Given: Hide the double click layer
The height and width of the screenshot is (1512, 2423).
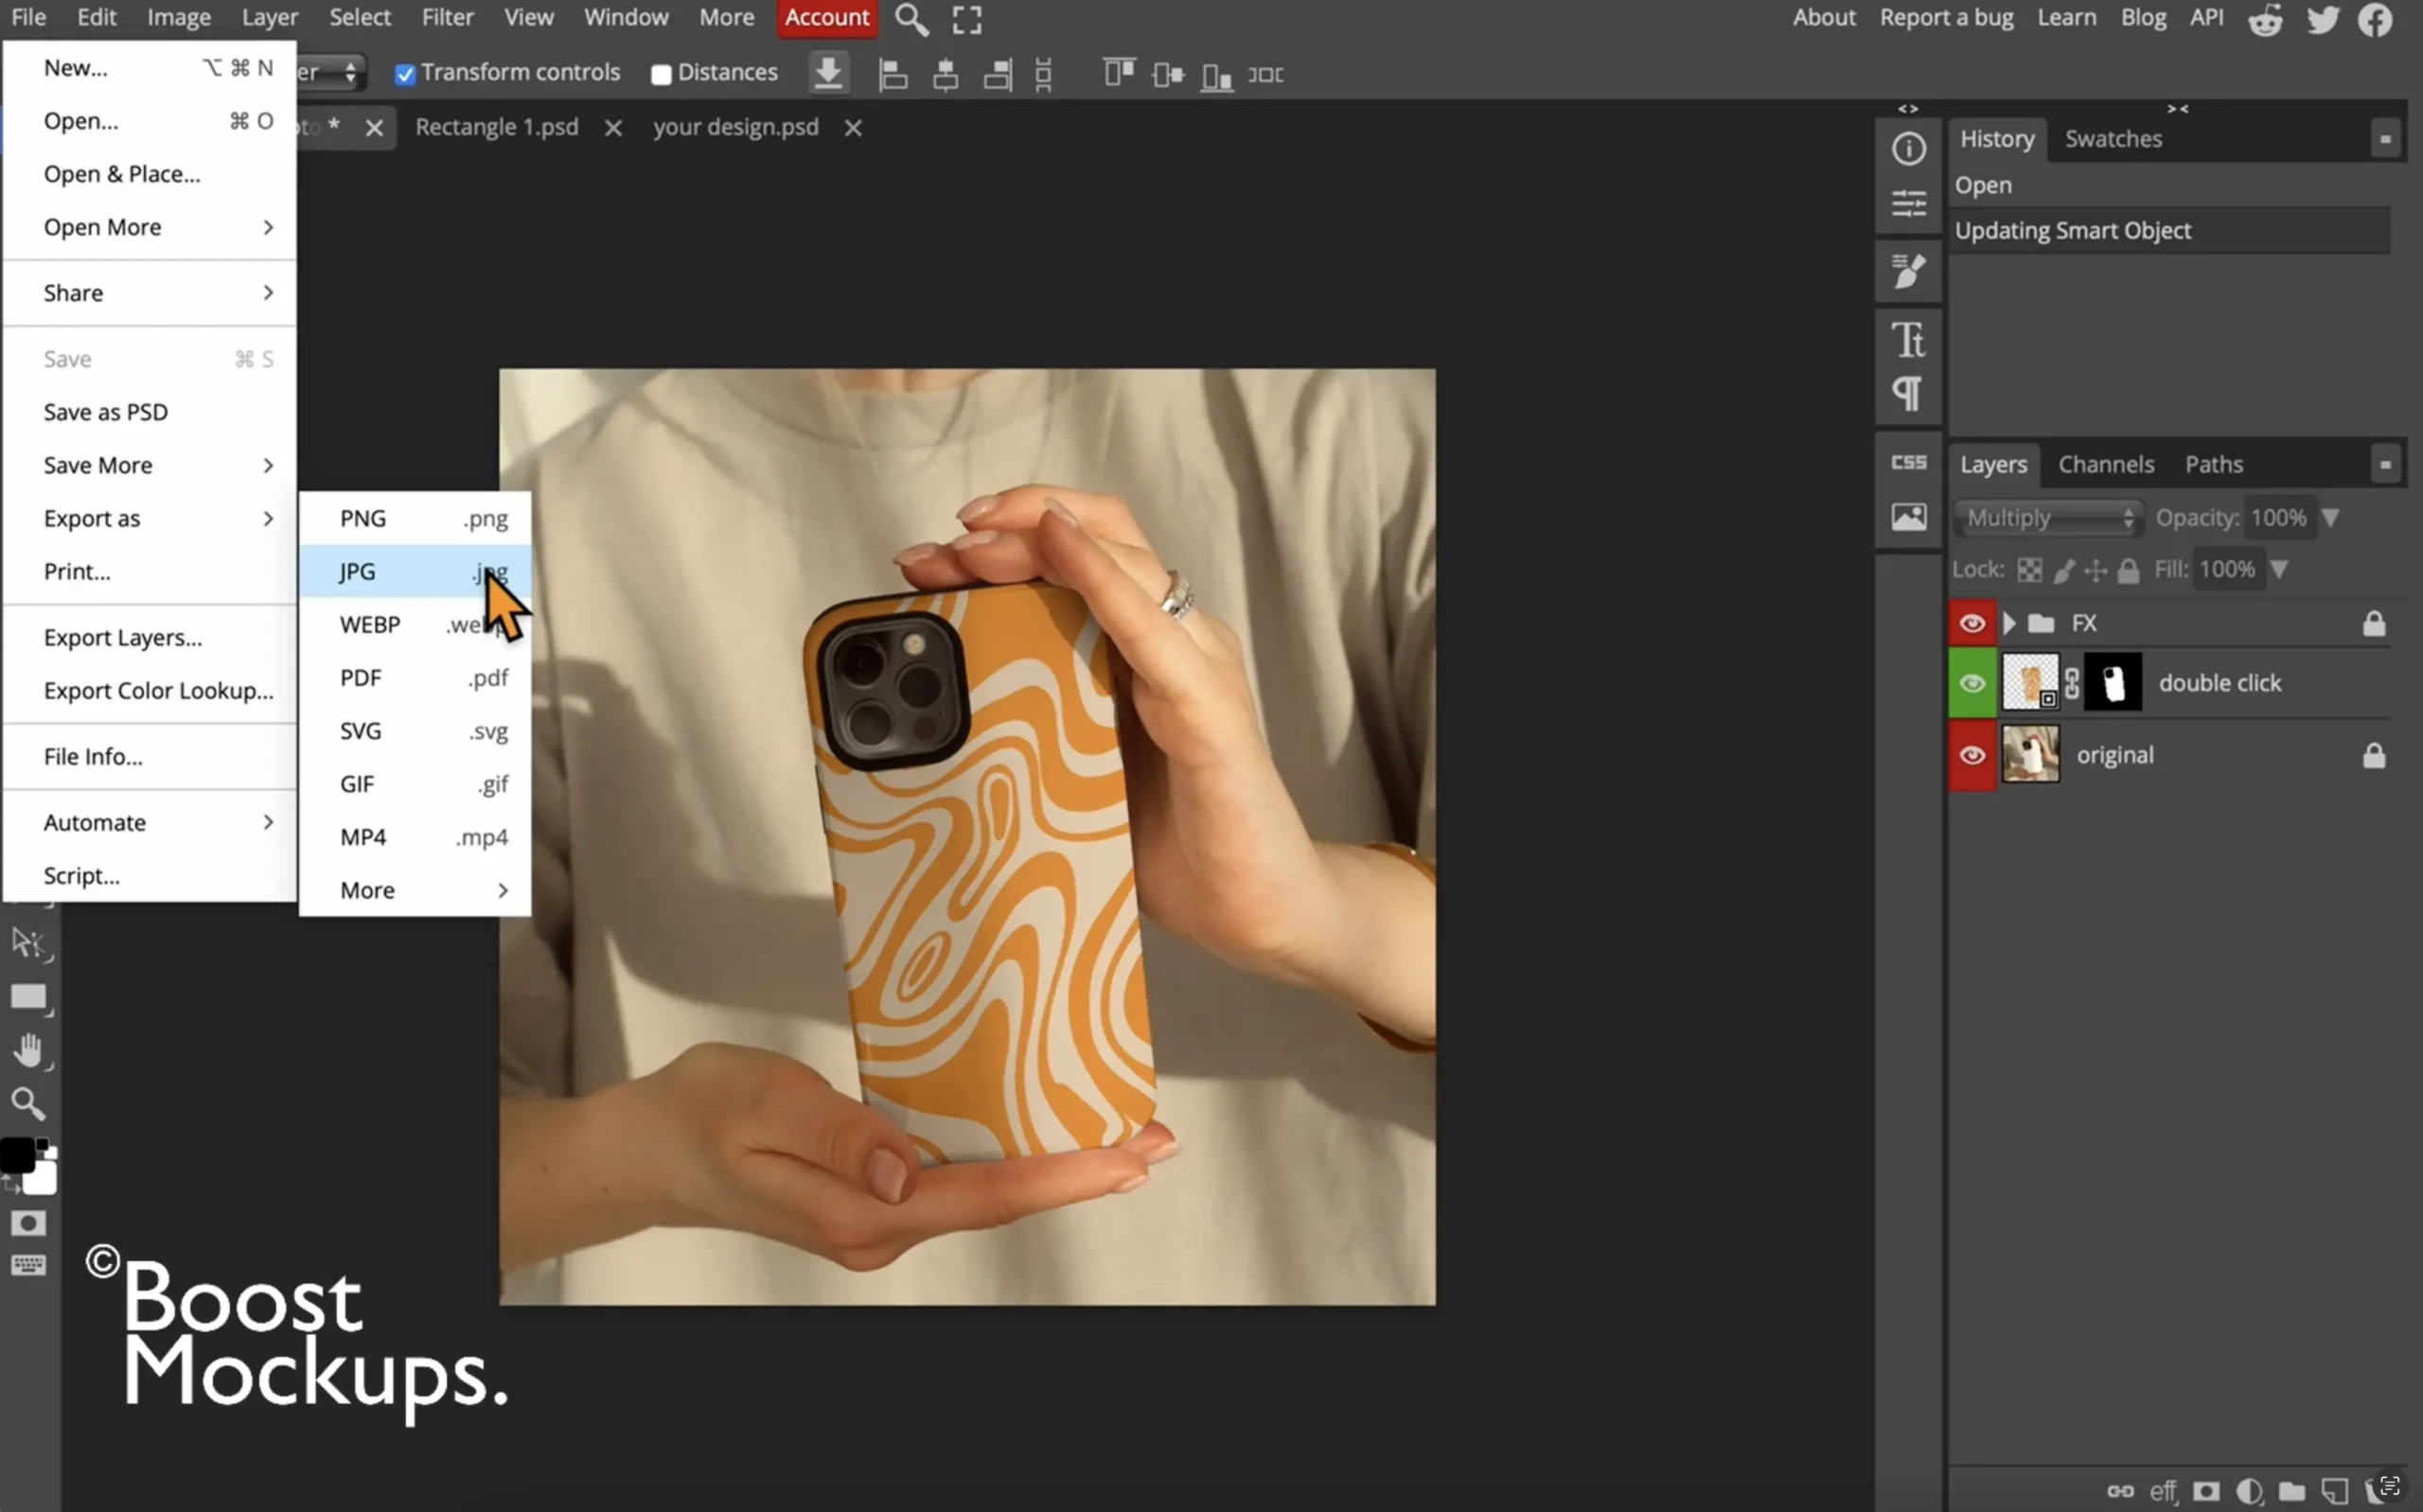Looking at the screenshot, I should click(x=1972, y=683).
